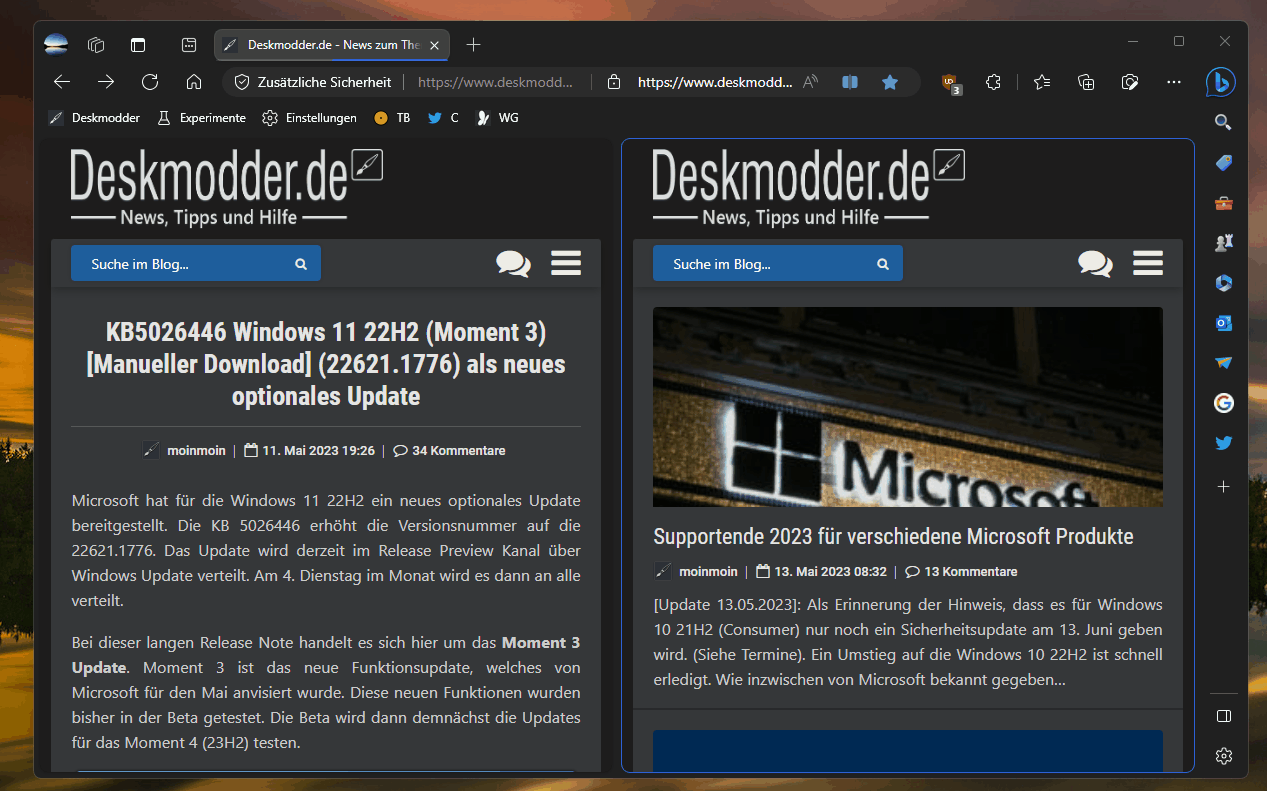1267x791 pixels.
Task: Select the Deskmodder.de News tab
Action: (x=332, y=44)
